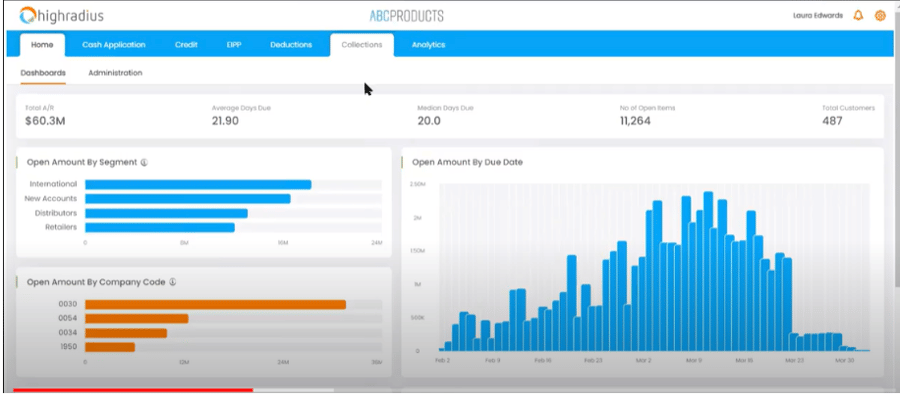Image resolution: width=900 pixels, height=398 pixels.
Task: Click info icon beside Open Amount By Company Code
Action: pyautogui.click(x=172, y=282)
